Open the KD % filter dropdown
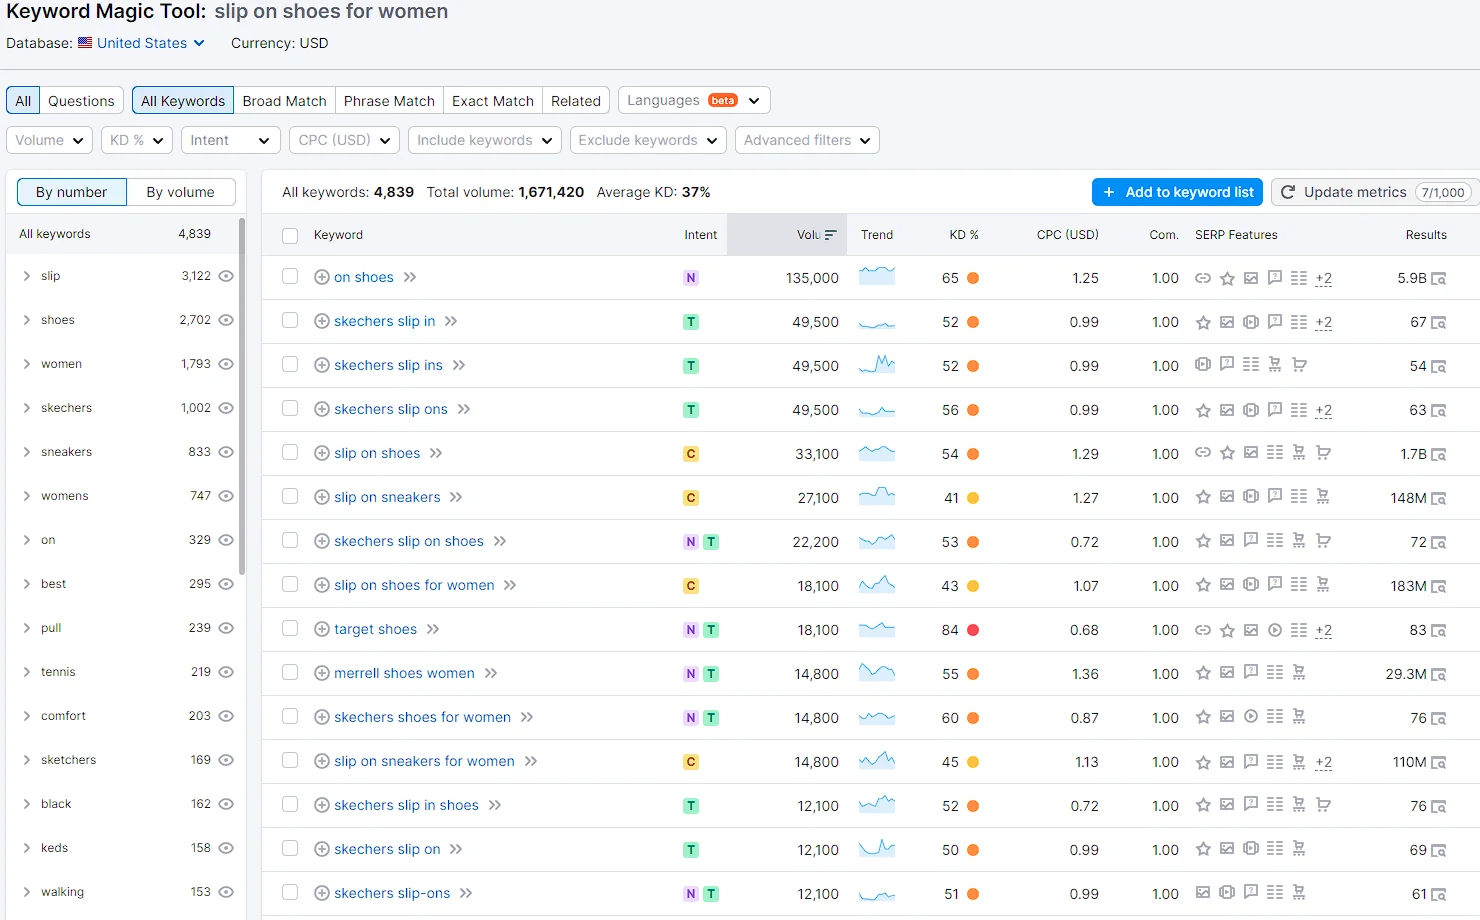Viewport: 1480px width, 920px height. click(137, 140)
